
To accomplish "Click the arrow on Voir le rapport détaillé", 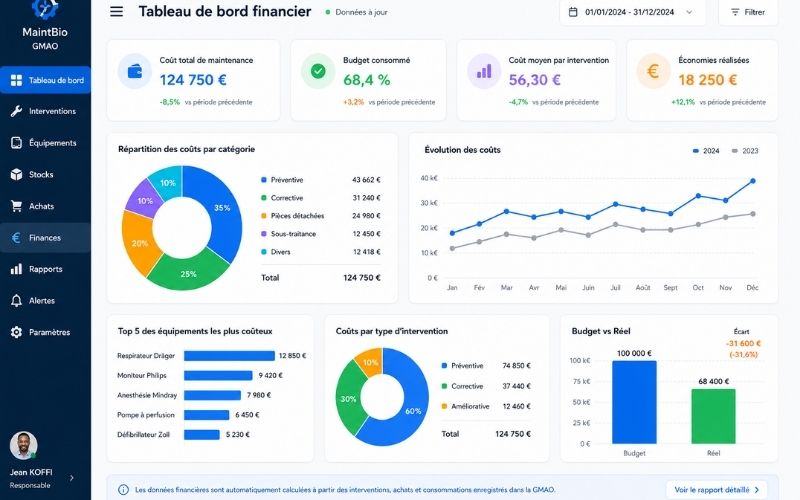I will click(757, 490).
